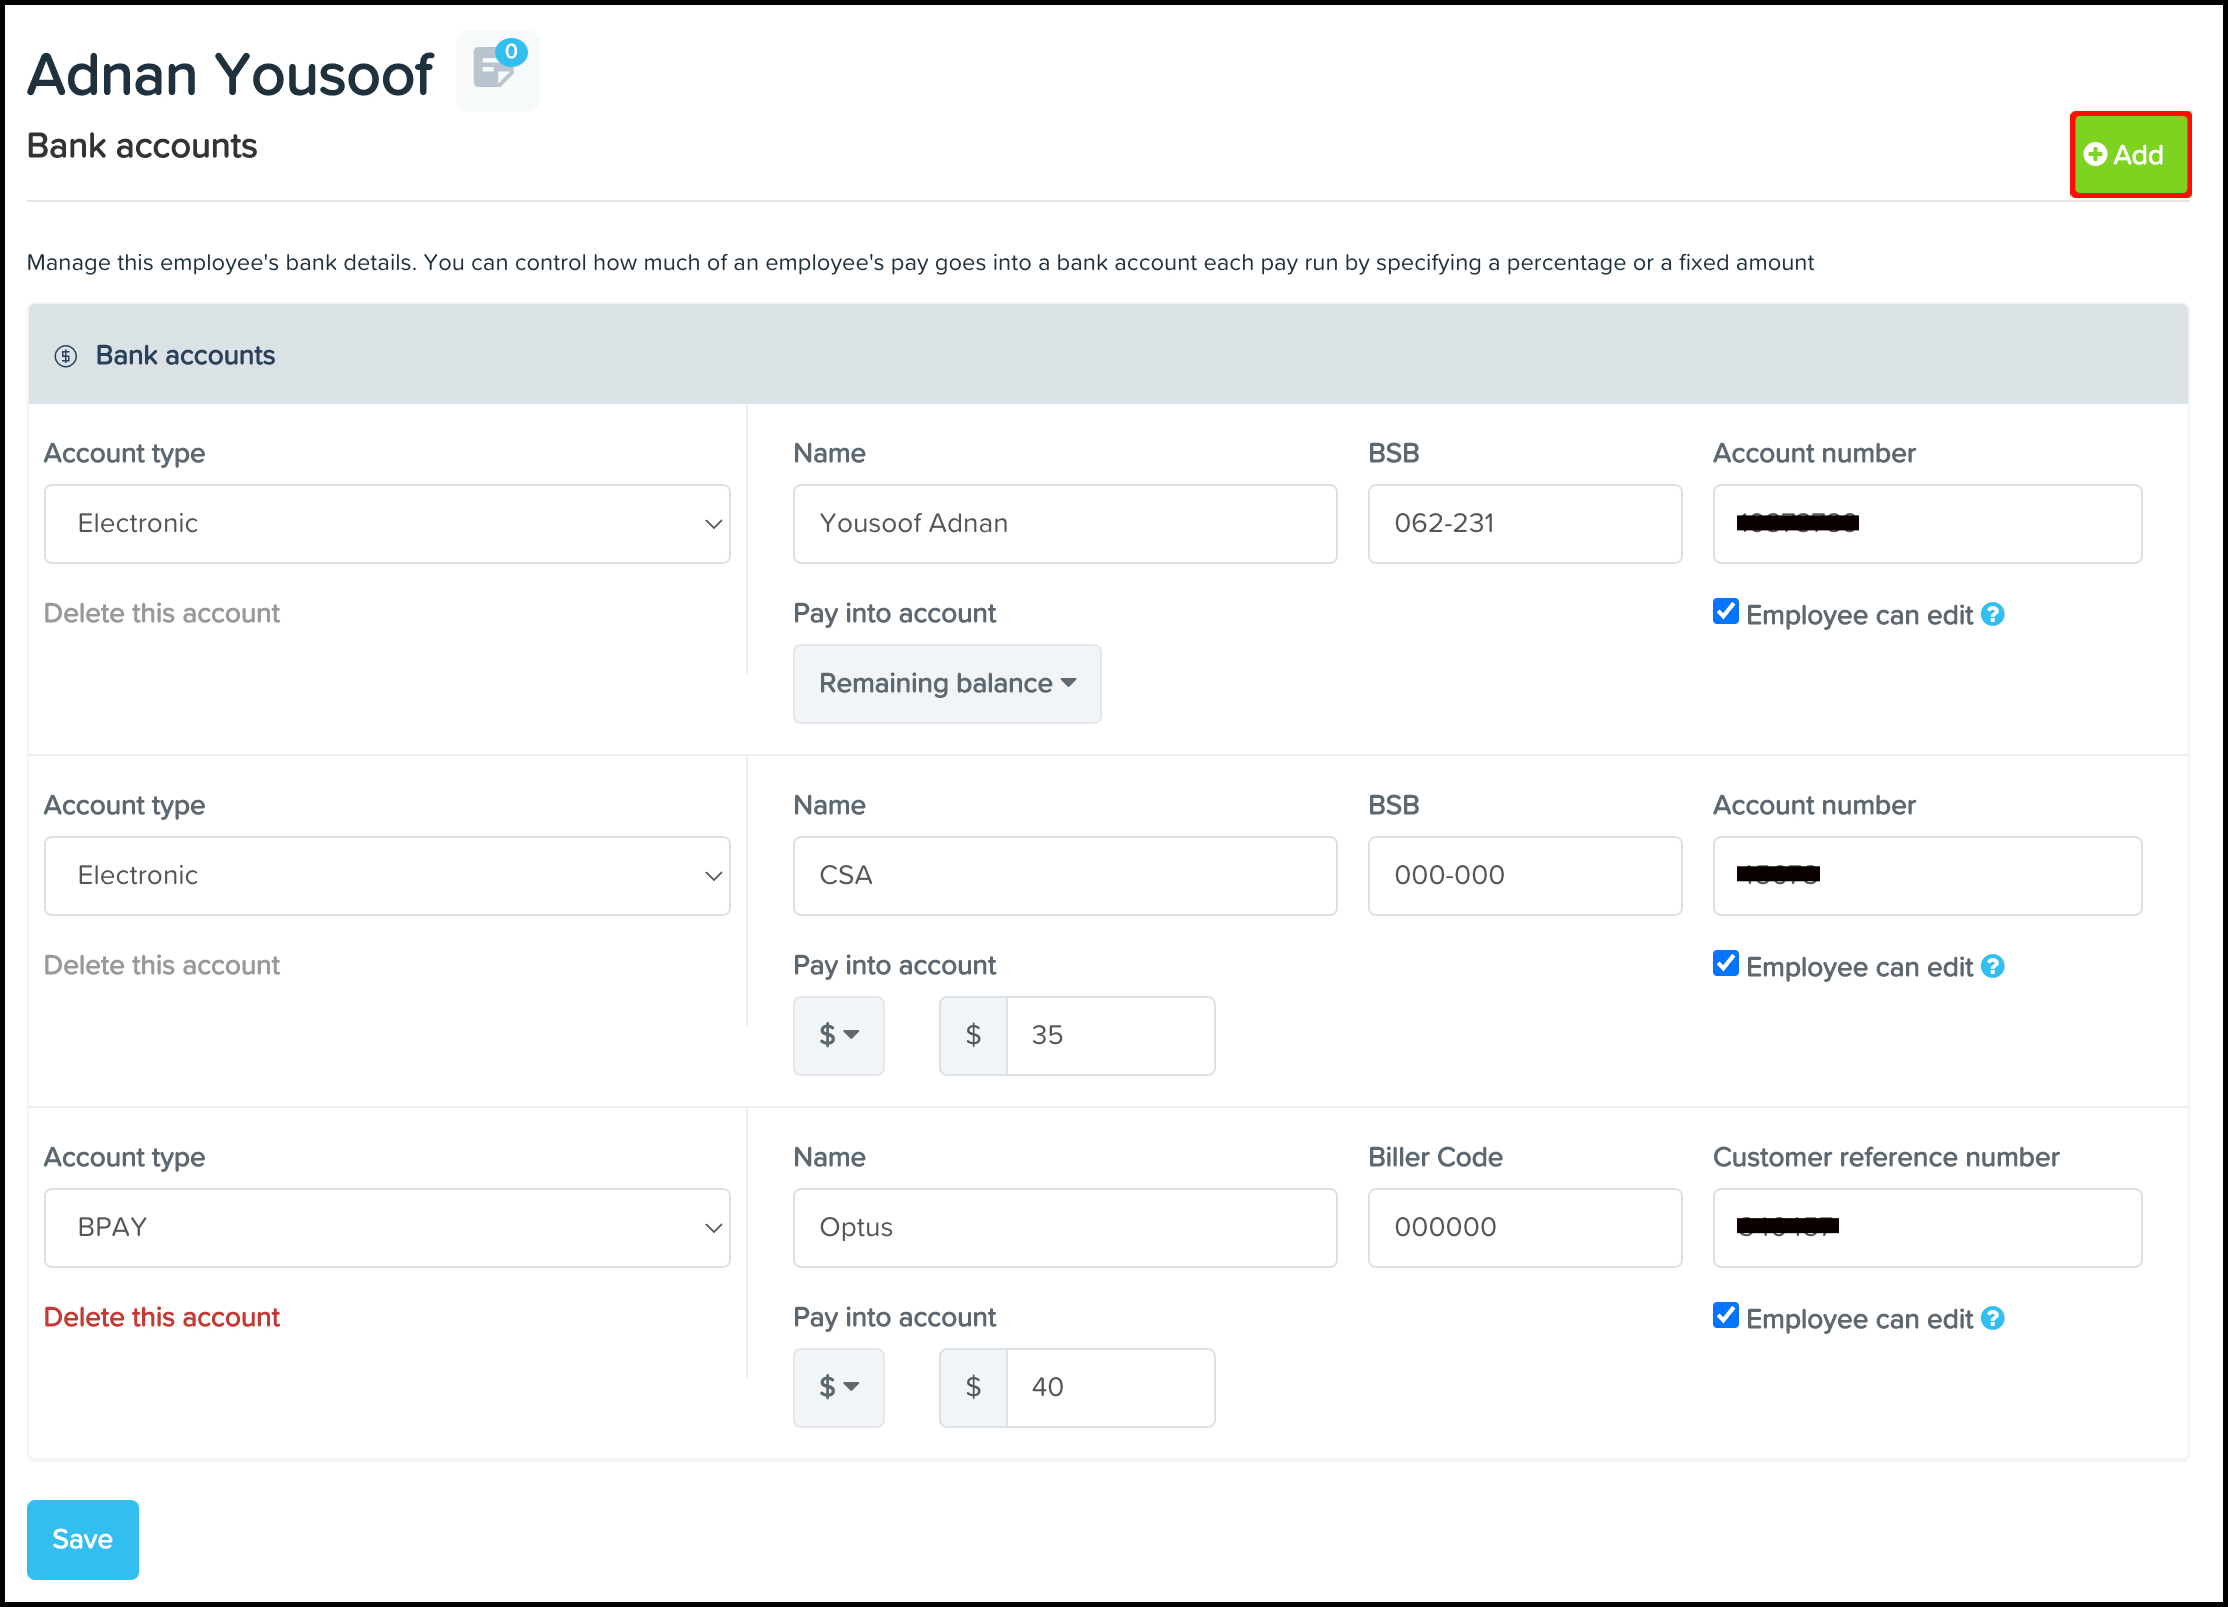Select the CSA payment amount field showing 35
2228x1607 pixels.
(x=1110, y=1036)
